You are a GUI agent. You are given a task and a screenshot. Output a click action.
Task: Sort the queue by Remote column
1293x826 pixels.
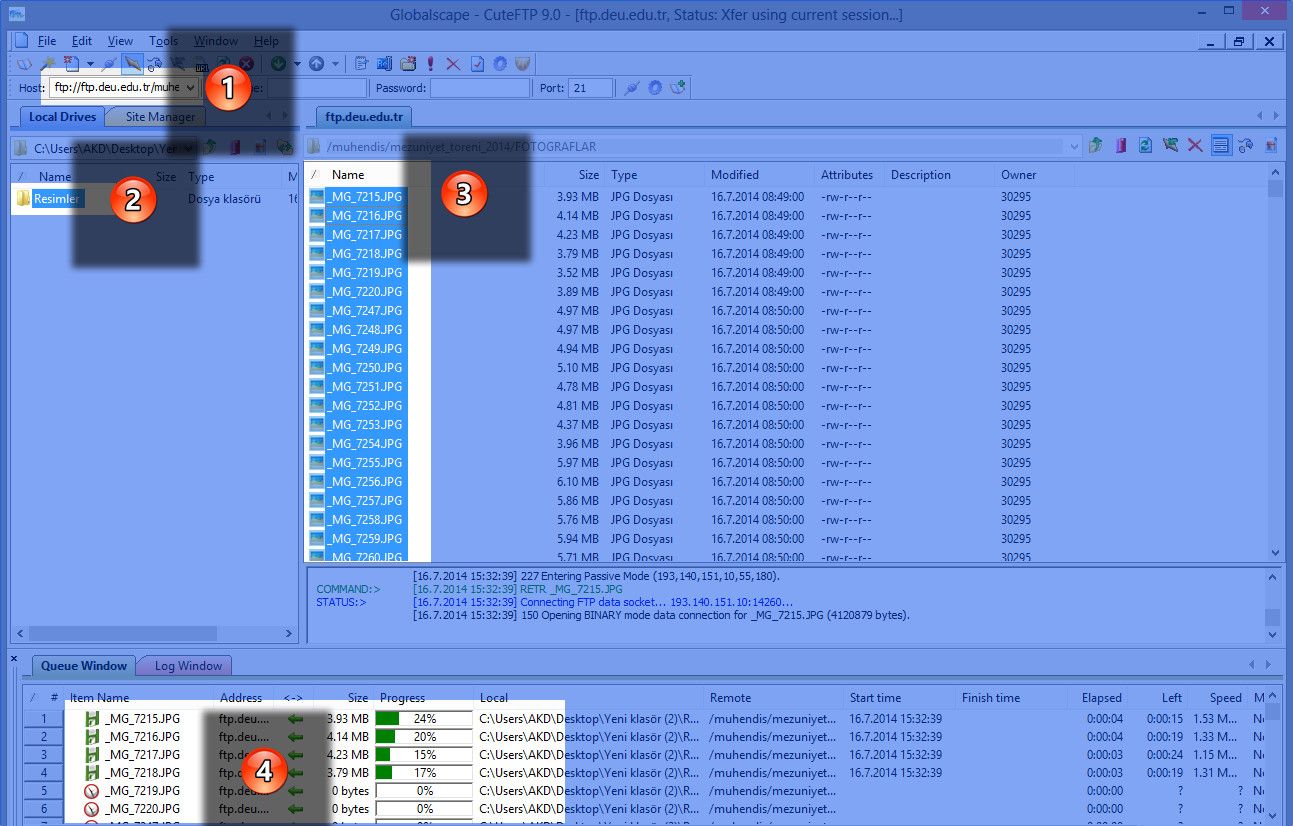772,698
